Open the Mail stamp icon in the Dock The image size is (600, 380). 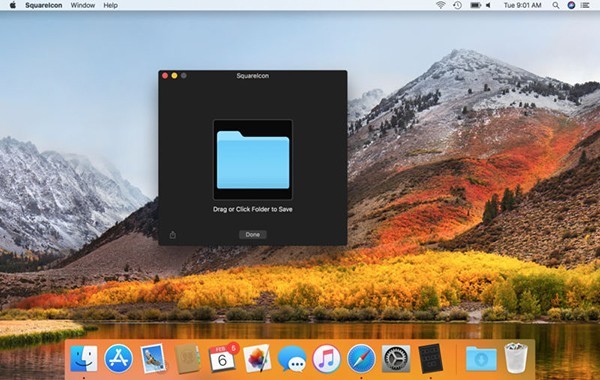point(153,359)
